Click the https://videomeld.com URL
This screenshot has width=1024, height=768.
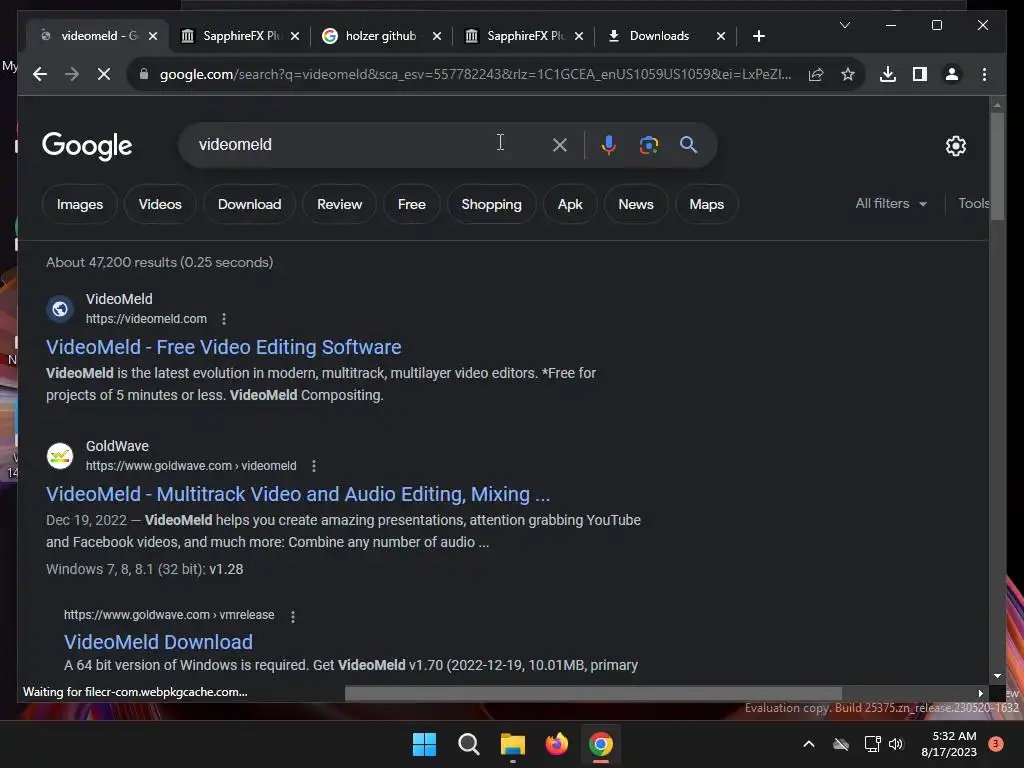coord(146,319)
